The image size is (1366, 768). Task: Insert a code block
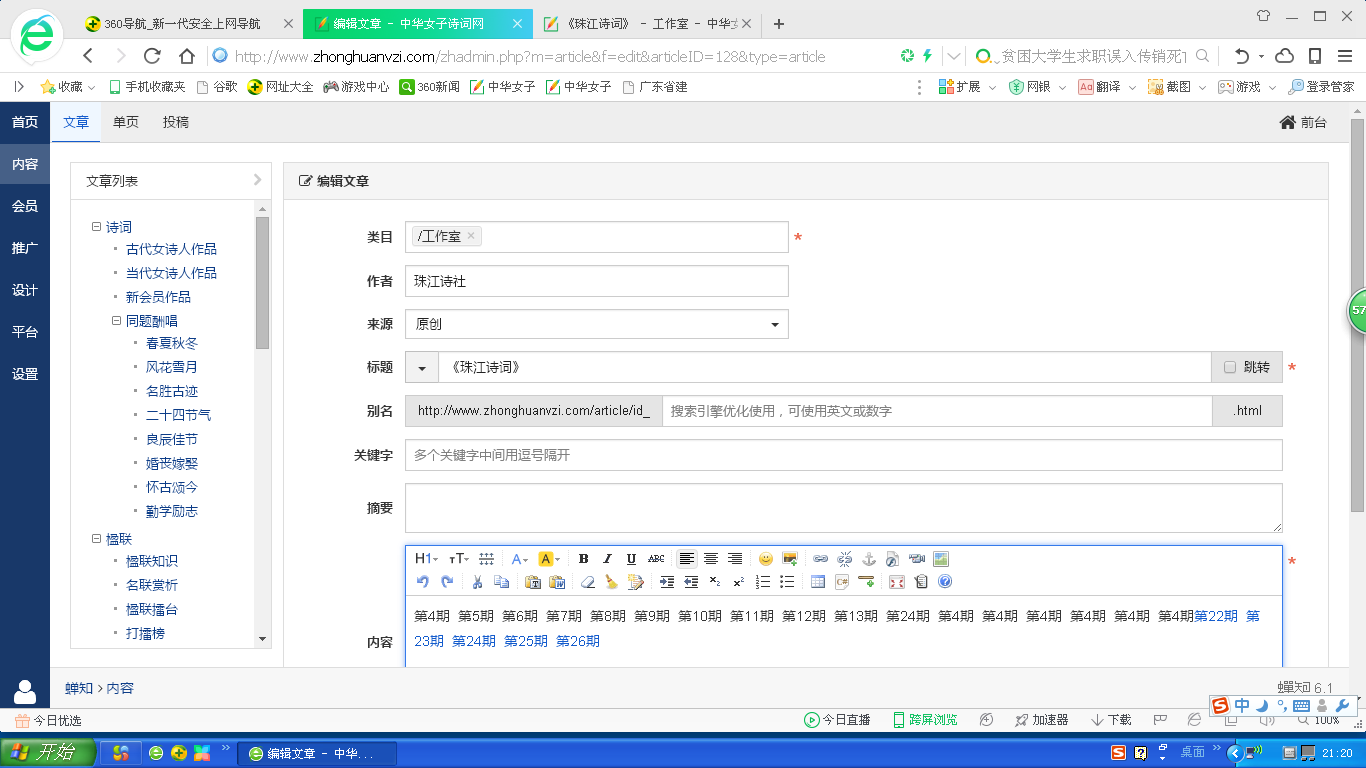point(842,582)
